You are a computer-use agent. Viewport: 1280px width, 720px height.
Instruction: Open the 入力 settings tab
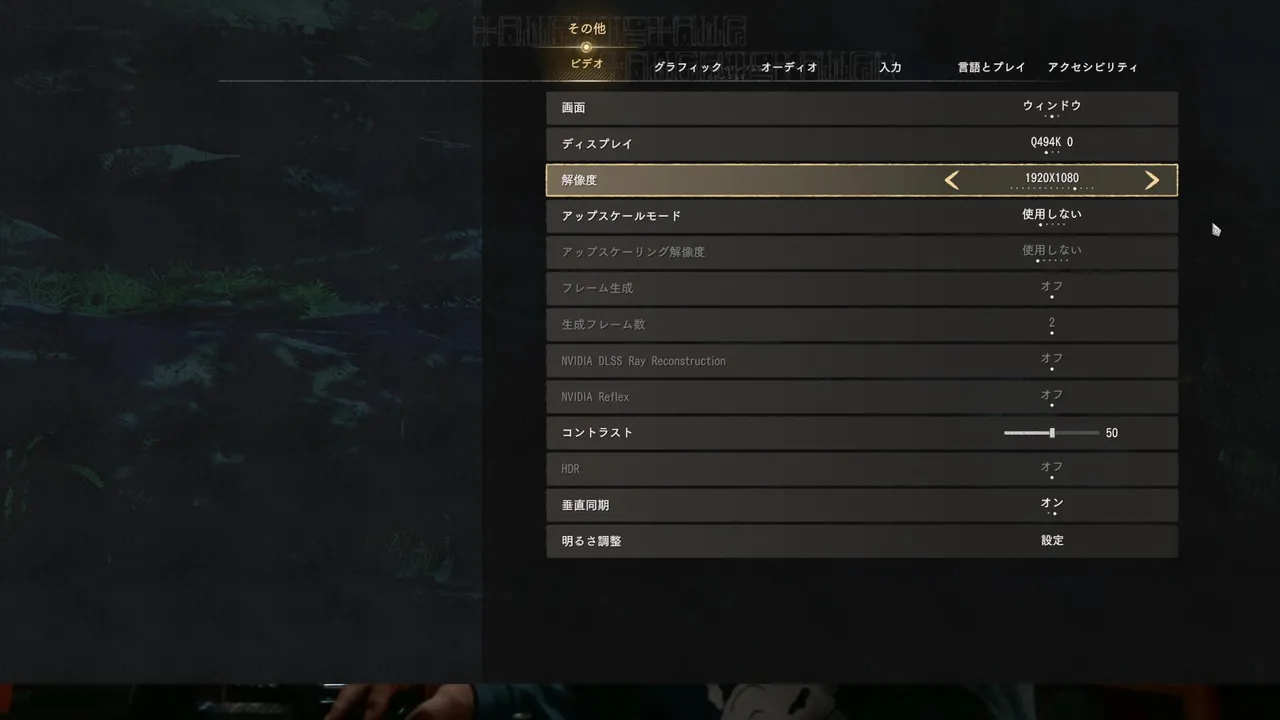890,67
